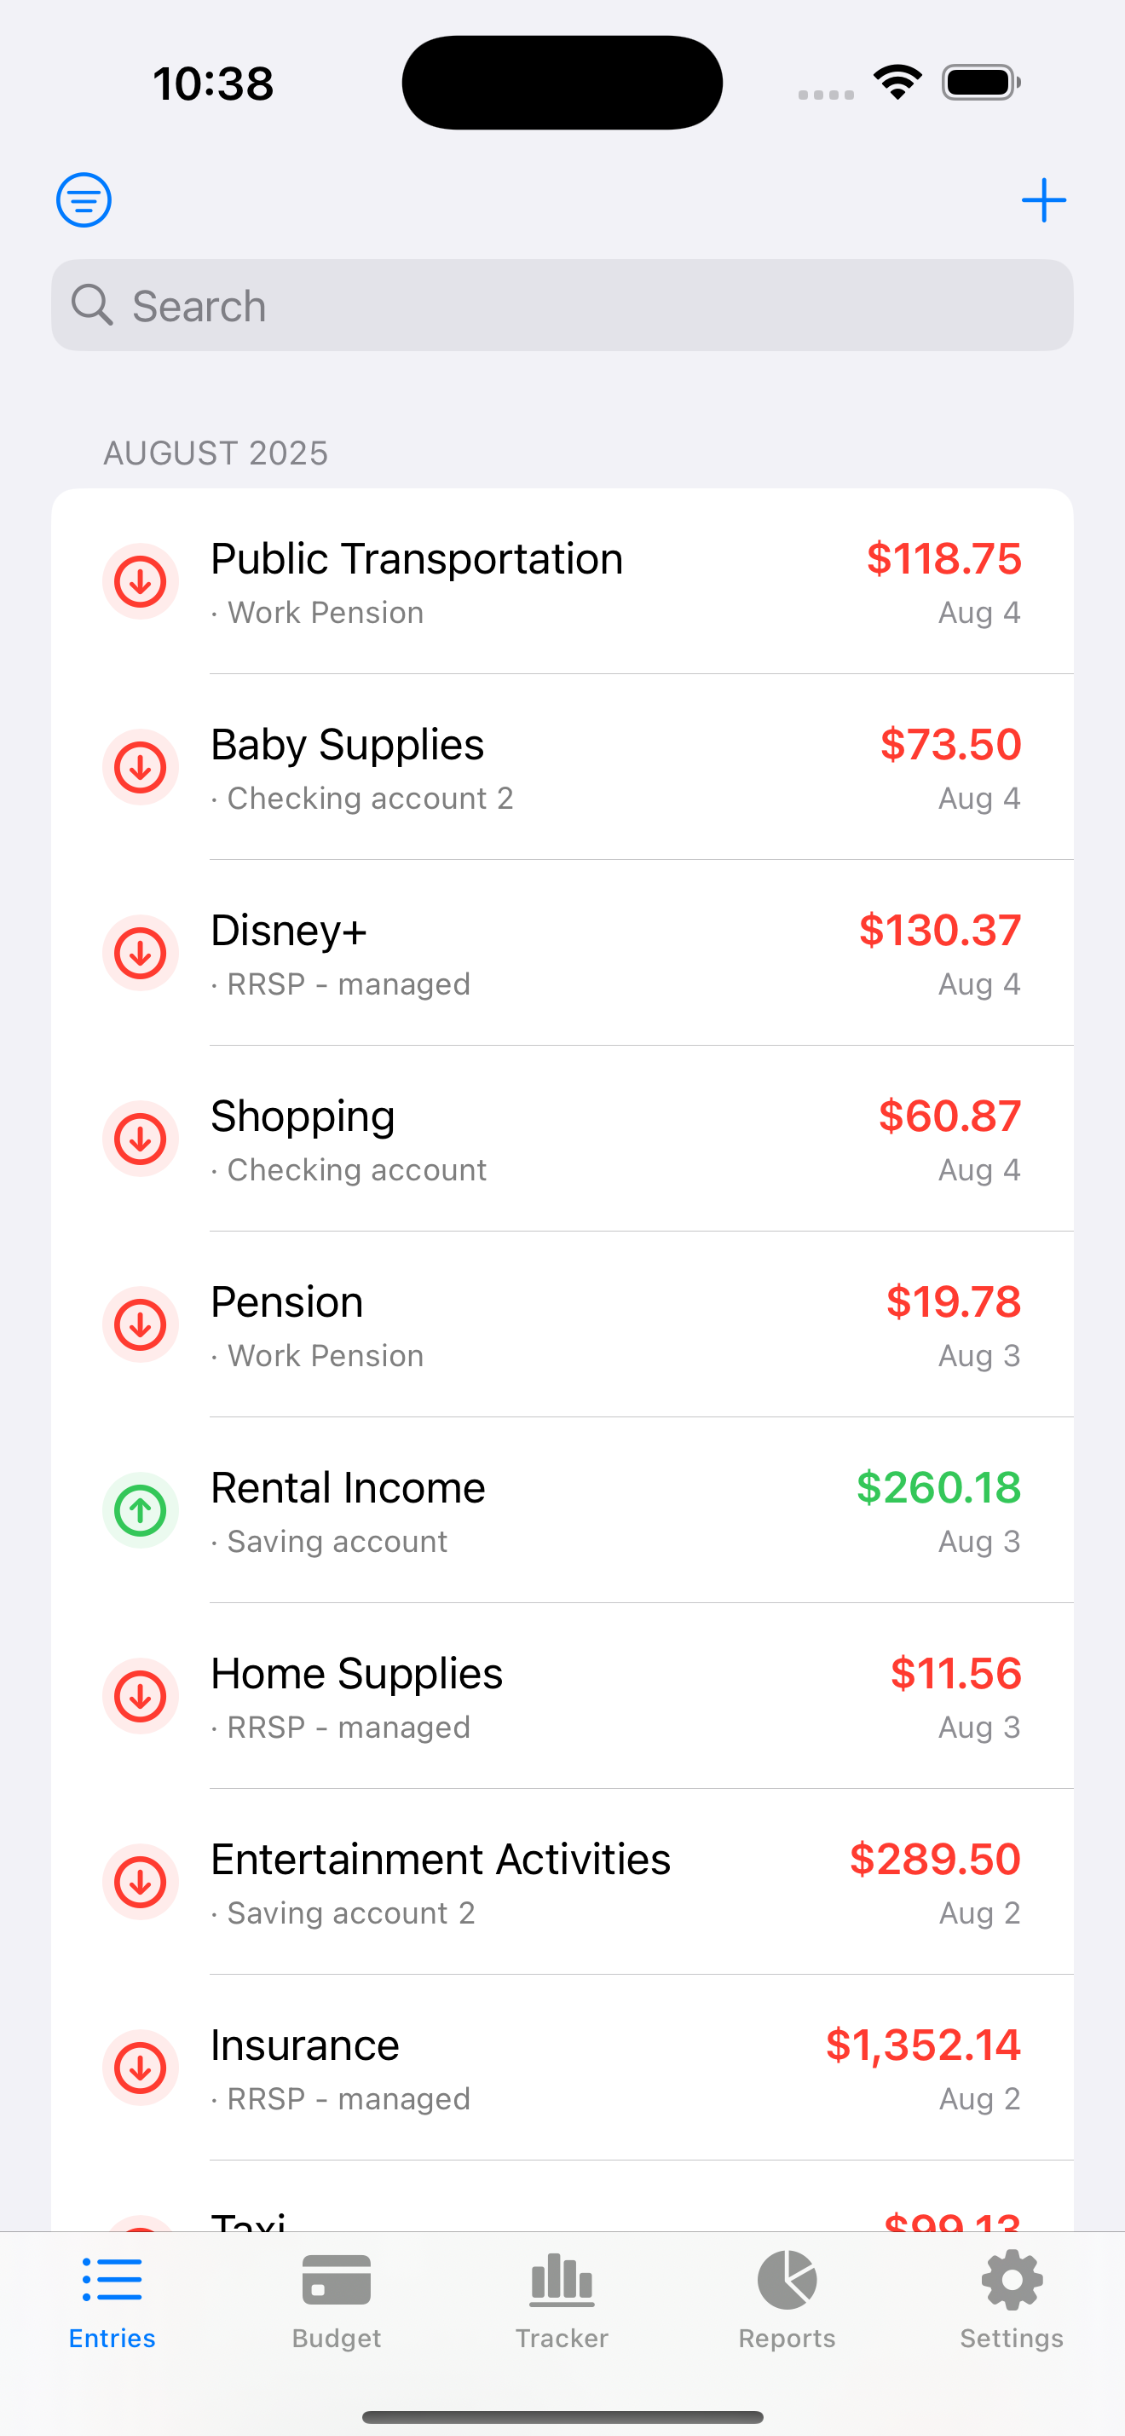Open the filter menu icon
This screenshot has height=2436, width=1125.
(84, 200)
